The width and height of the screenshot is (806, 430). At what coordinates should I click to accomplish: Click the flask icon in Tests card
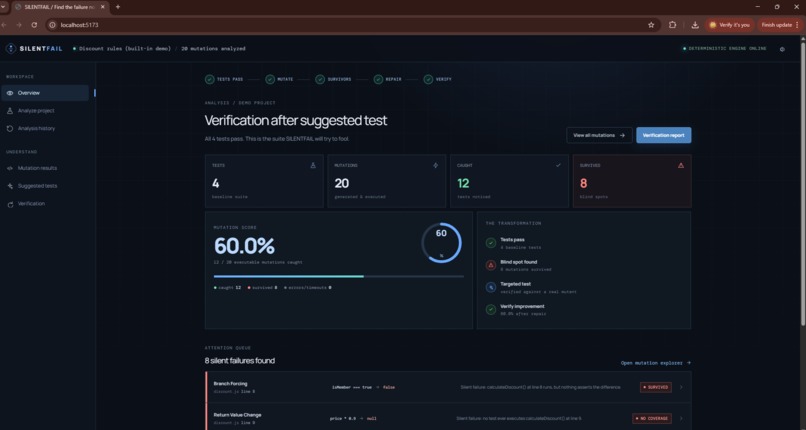coord(313,165)
